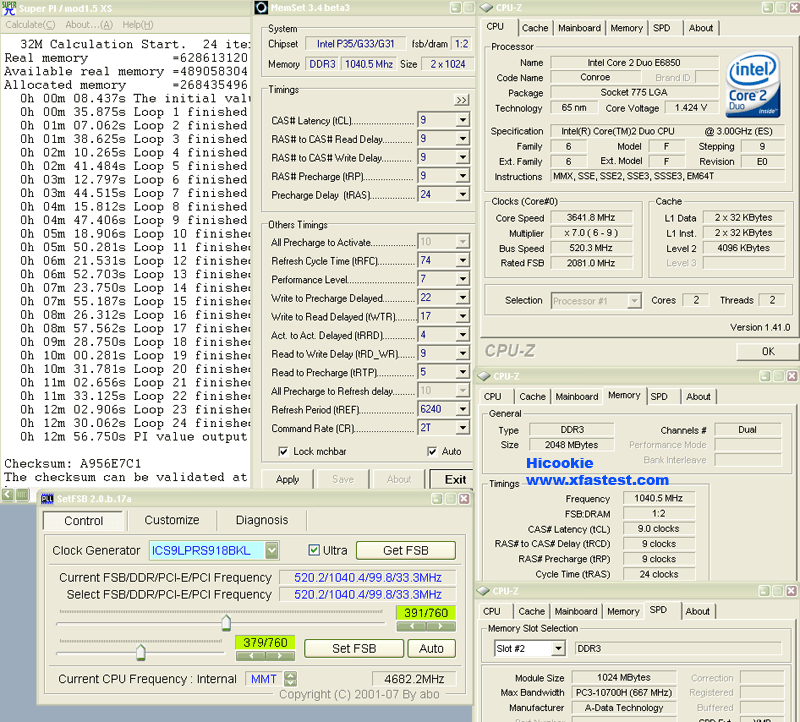Close the CPU-Z Memory window
800x722 pixels.
792,376
